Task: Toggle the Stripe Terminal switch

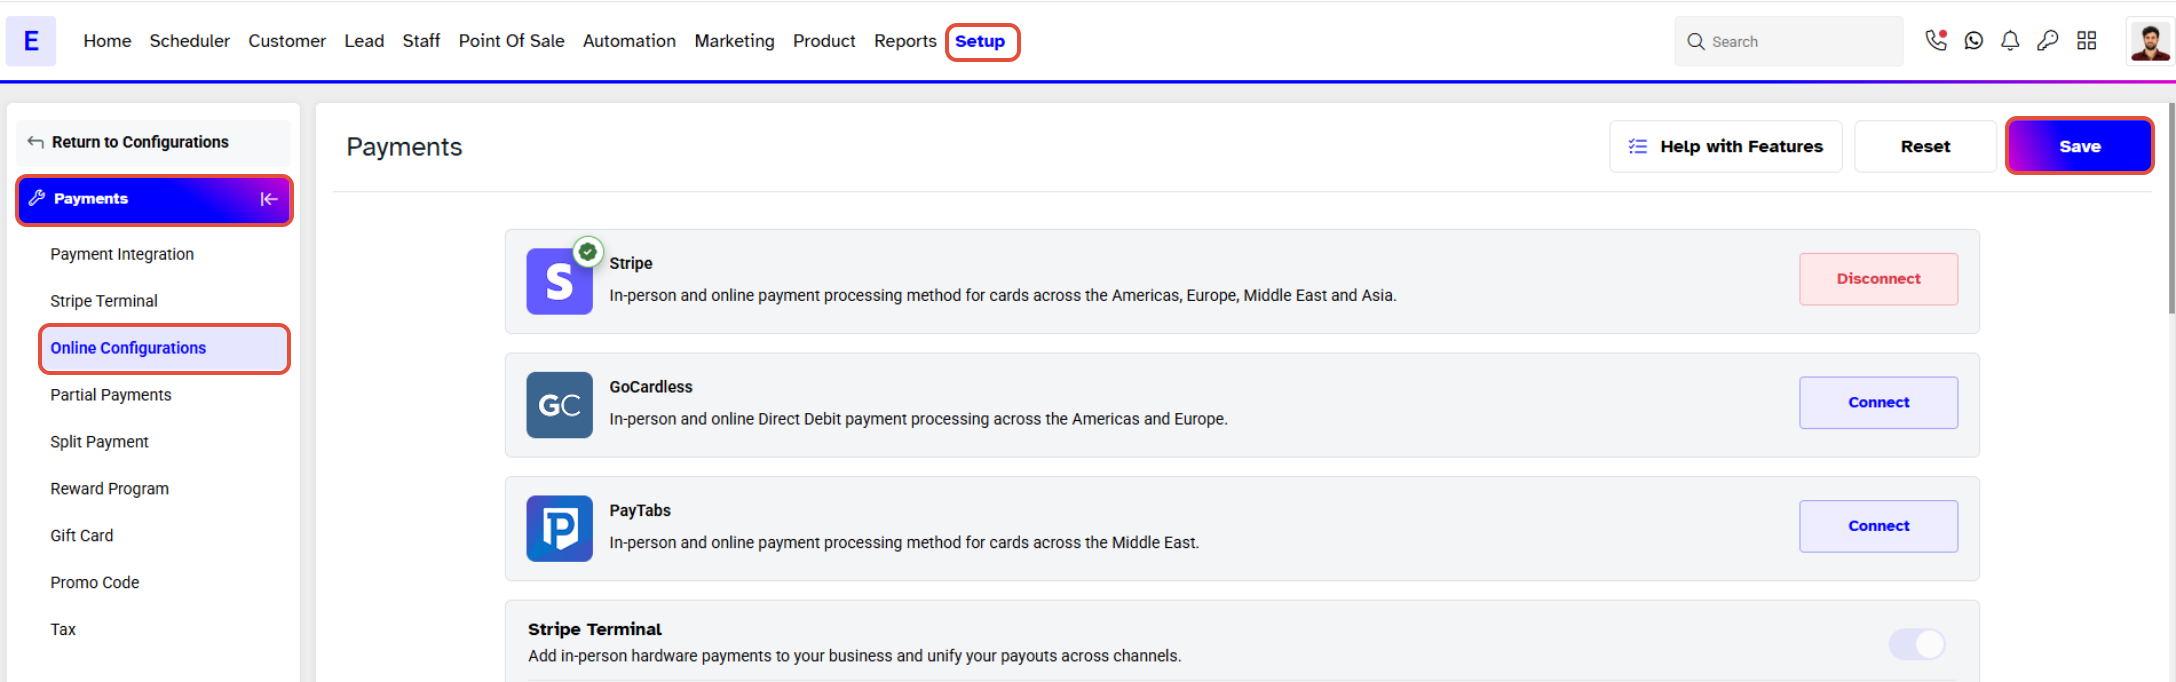Action: (1917, 644)
